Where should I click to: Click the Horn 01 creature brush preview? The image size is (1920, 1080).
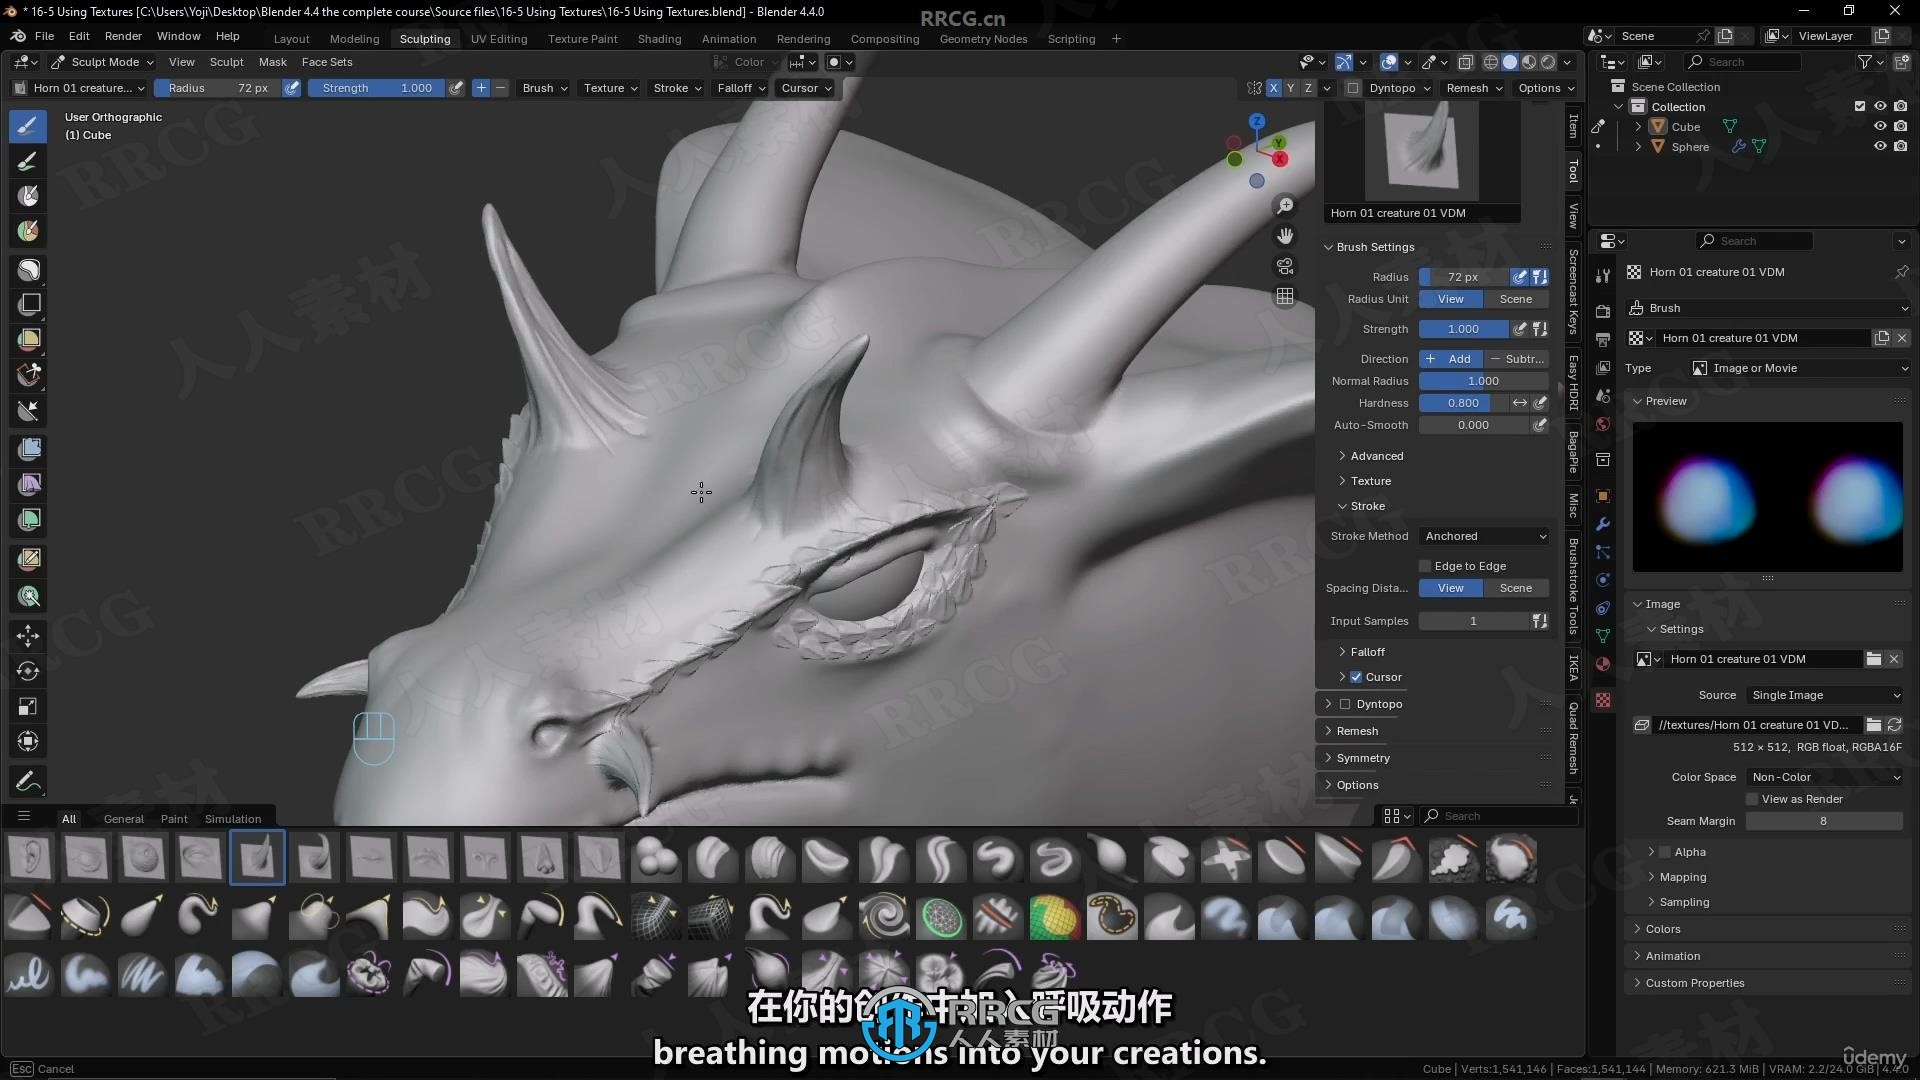pyautogui.click(x=1421, y=151)
